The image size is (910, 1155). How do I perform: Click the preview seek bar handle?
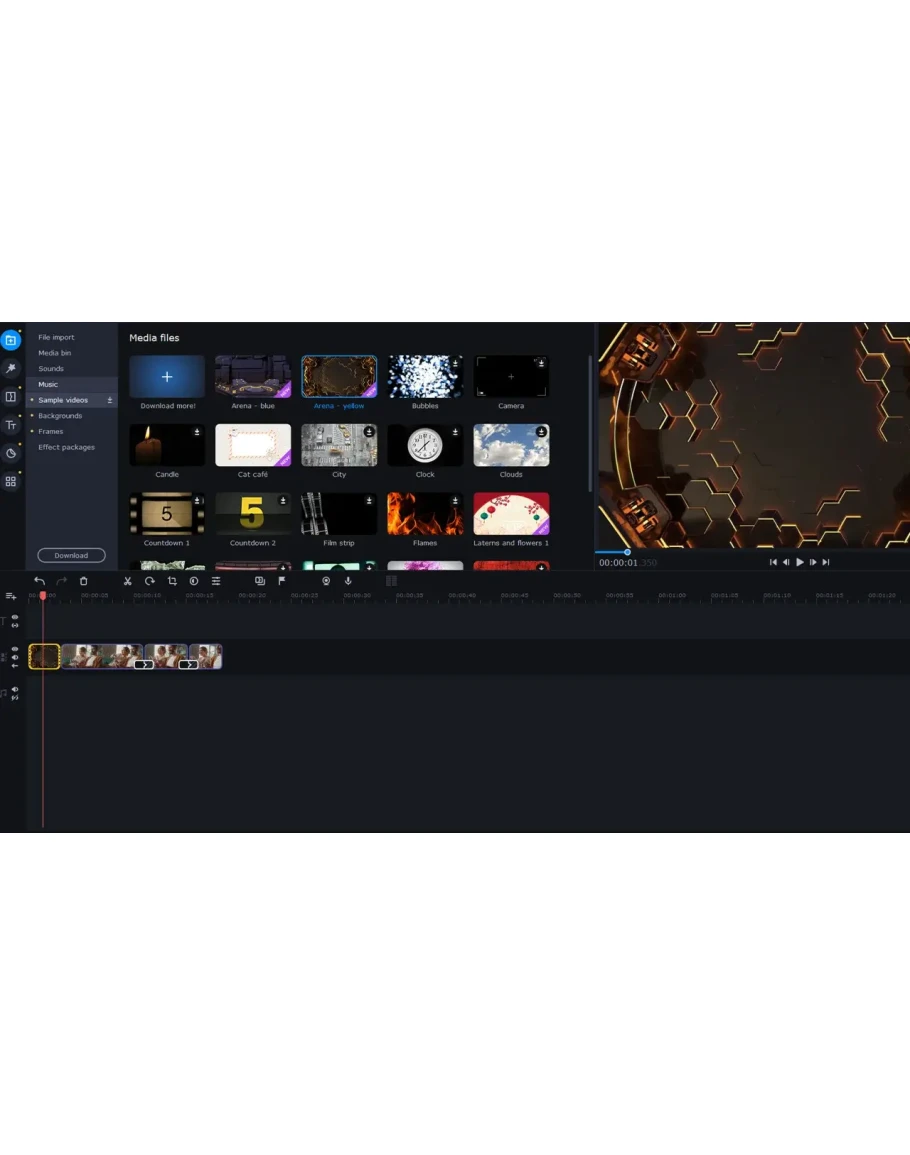point(628,552)
